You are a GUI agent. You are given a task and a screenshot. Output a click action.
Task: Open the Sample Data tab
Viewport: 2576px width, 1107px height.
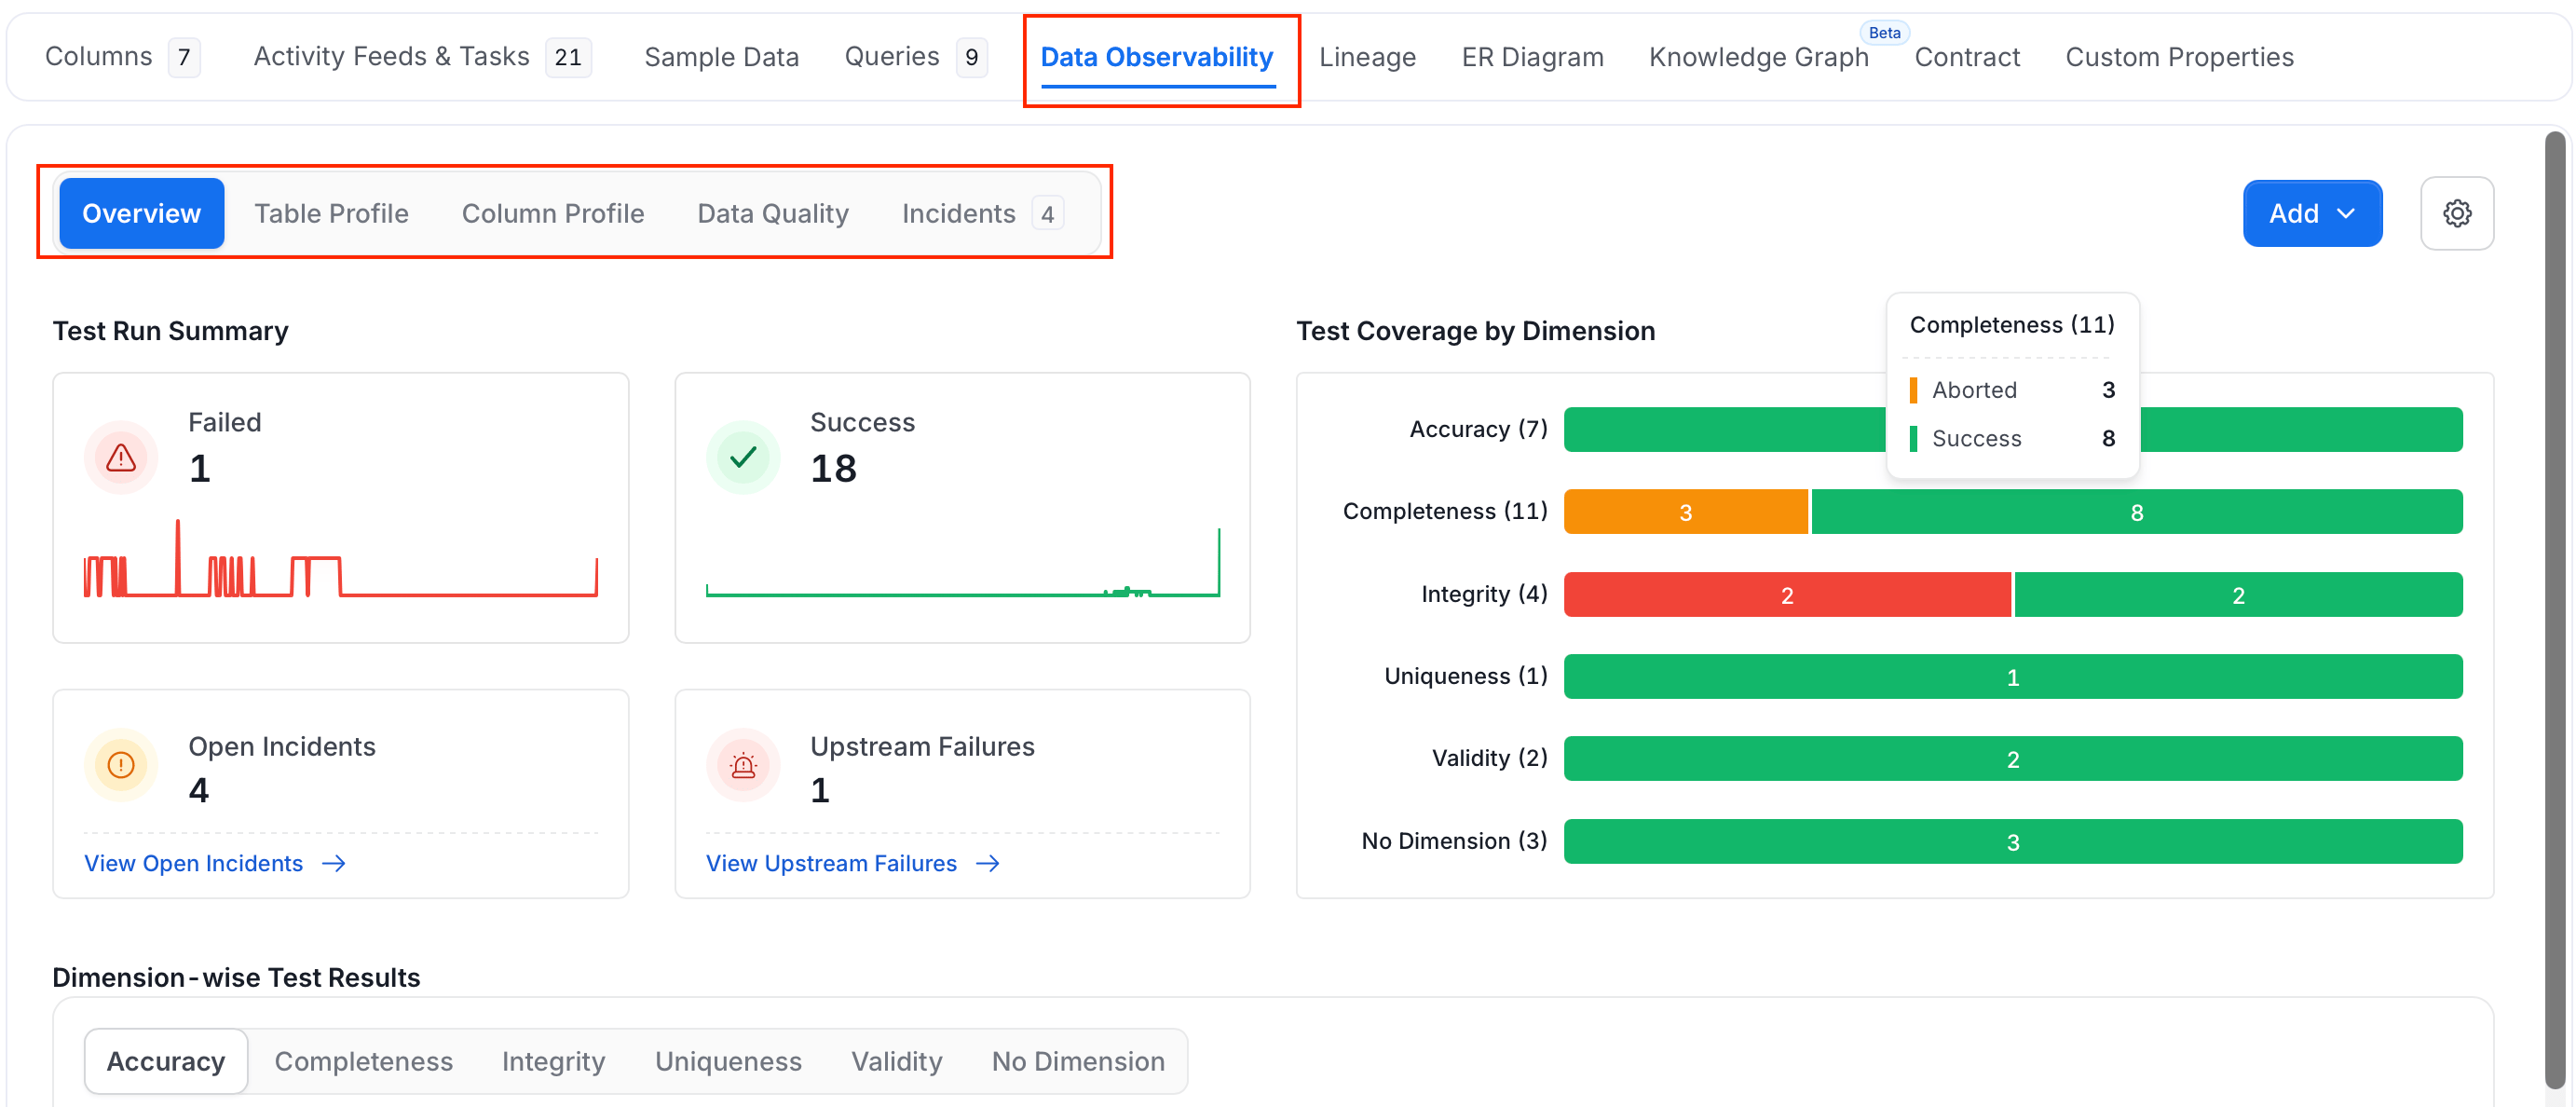point(721,57)
